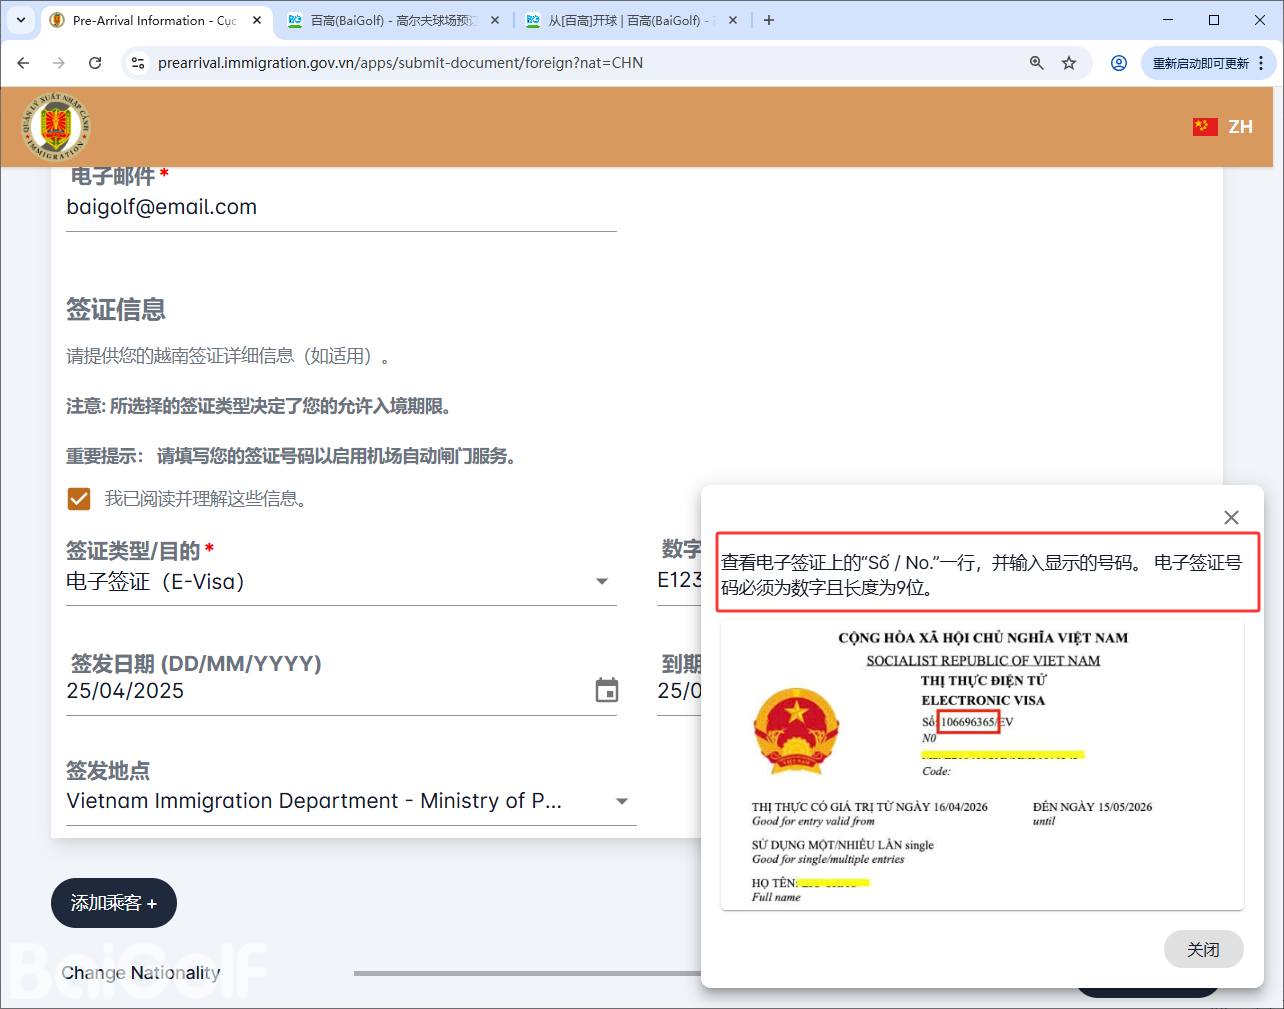
Task: Click the browser reload icon
Action: point(95,63)
